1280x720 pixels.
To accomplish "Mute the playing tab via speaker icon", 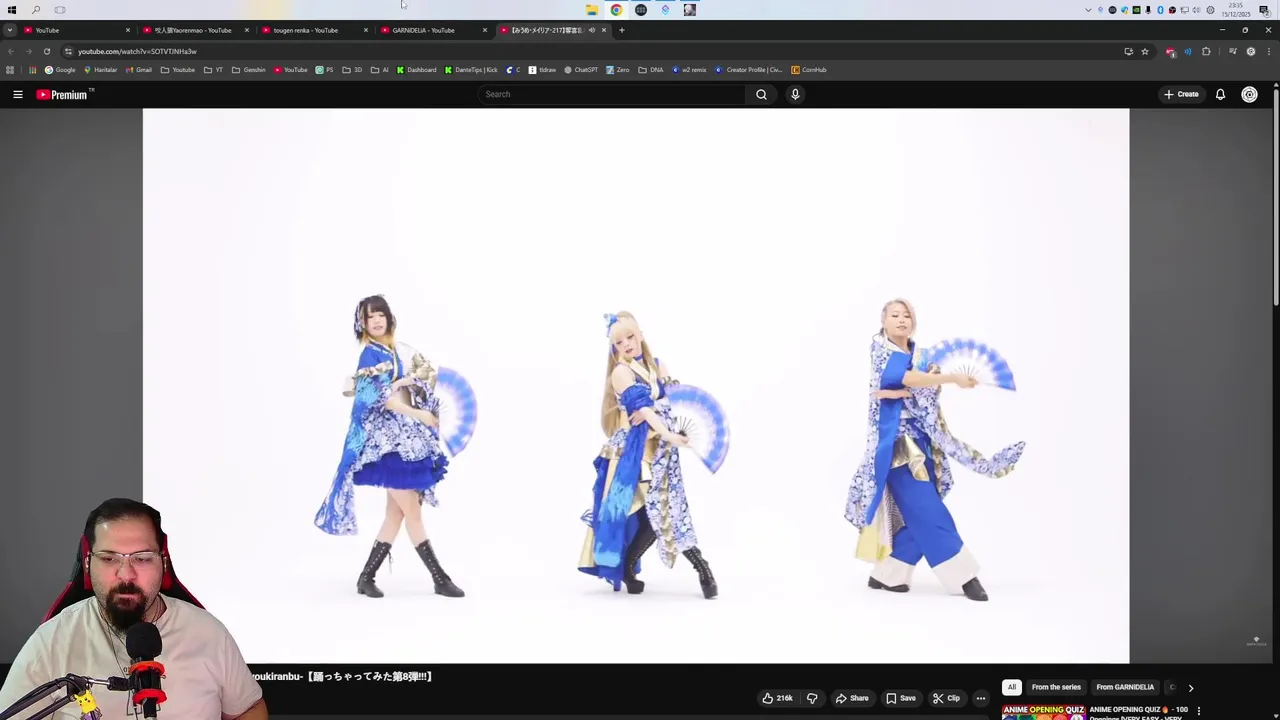I will [x=591, y=30].
